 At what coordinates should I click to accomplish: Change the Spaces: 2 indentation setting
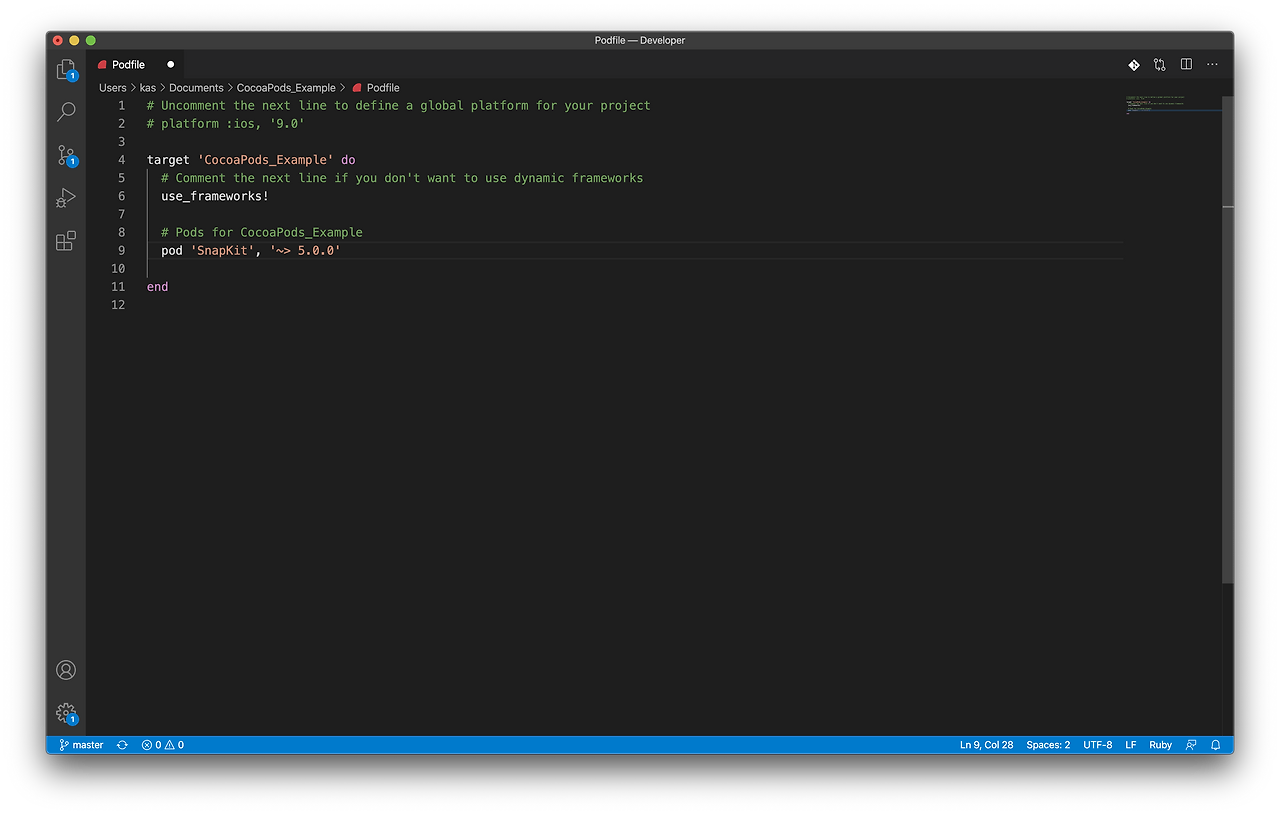pos(1048,745)
